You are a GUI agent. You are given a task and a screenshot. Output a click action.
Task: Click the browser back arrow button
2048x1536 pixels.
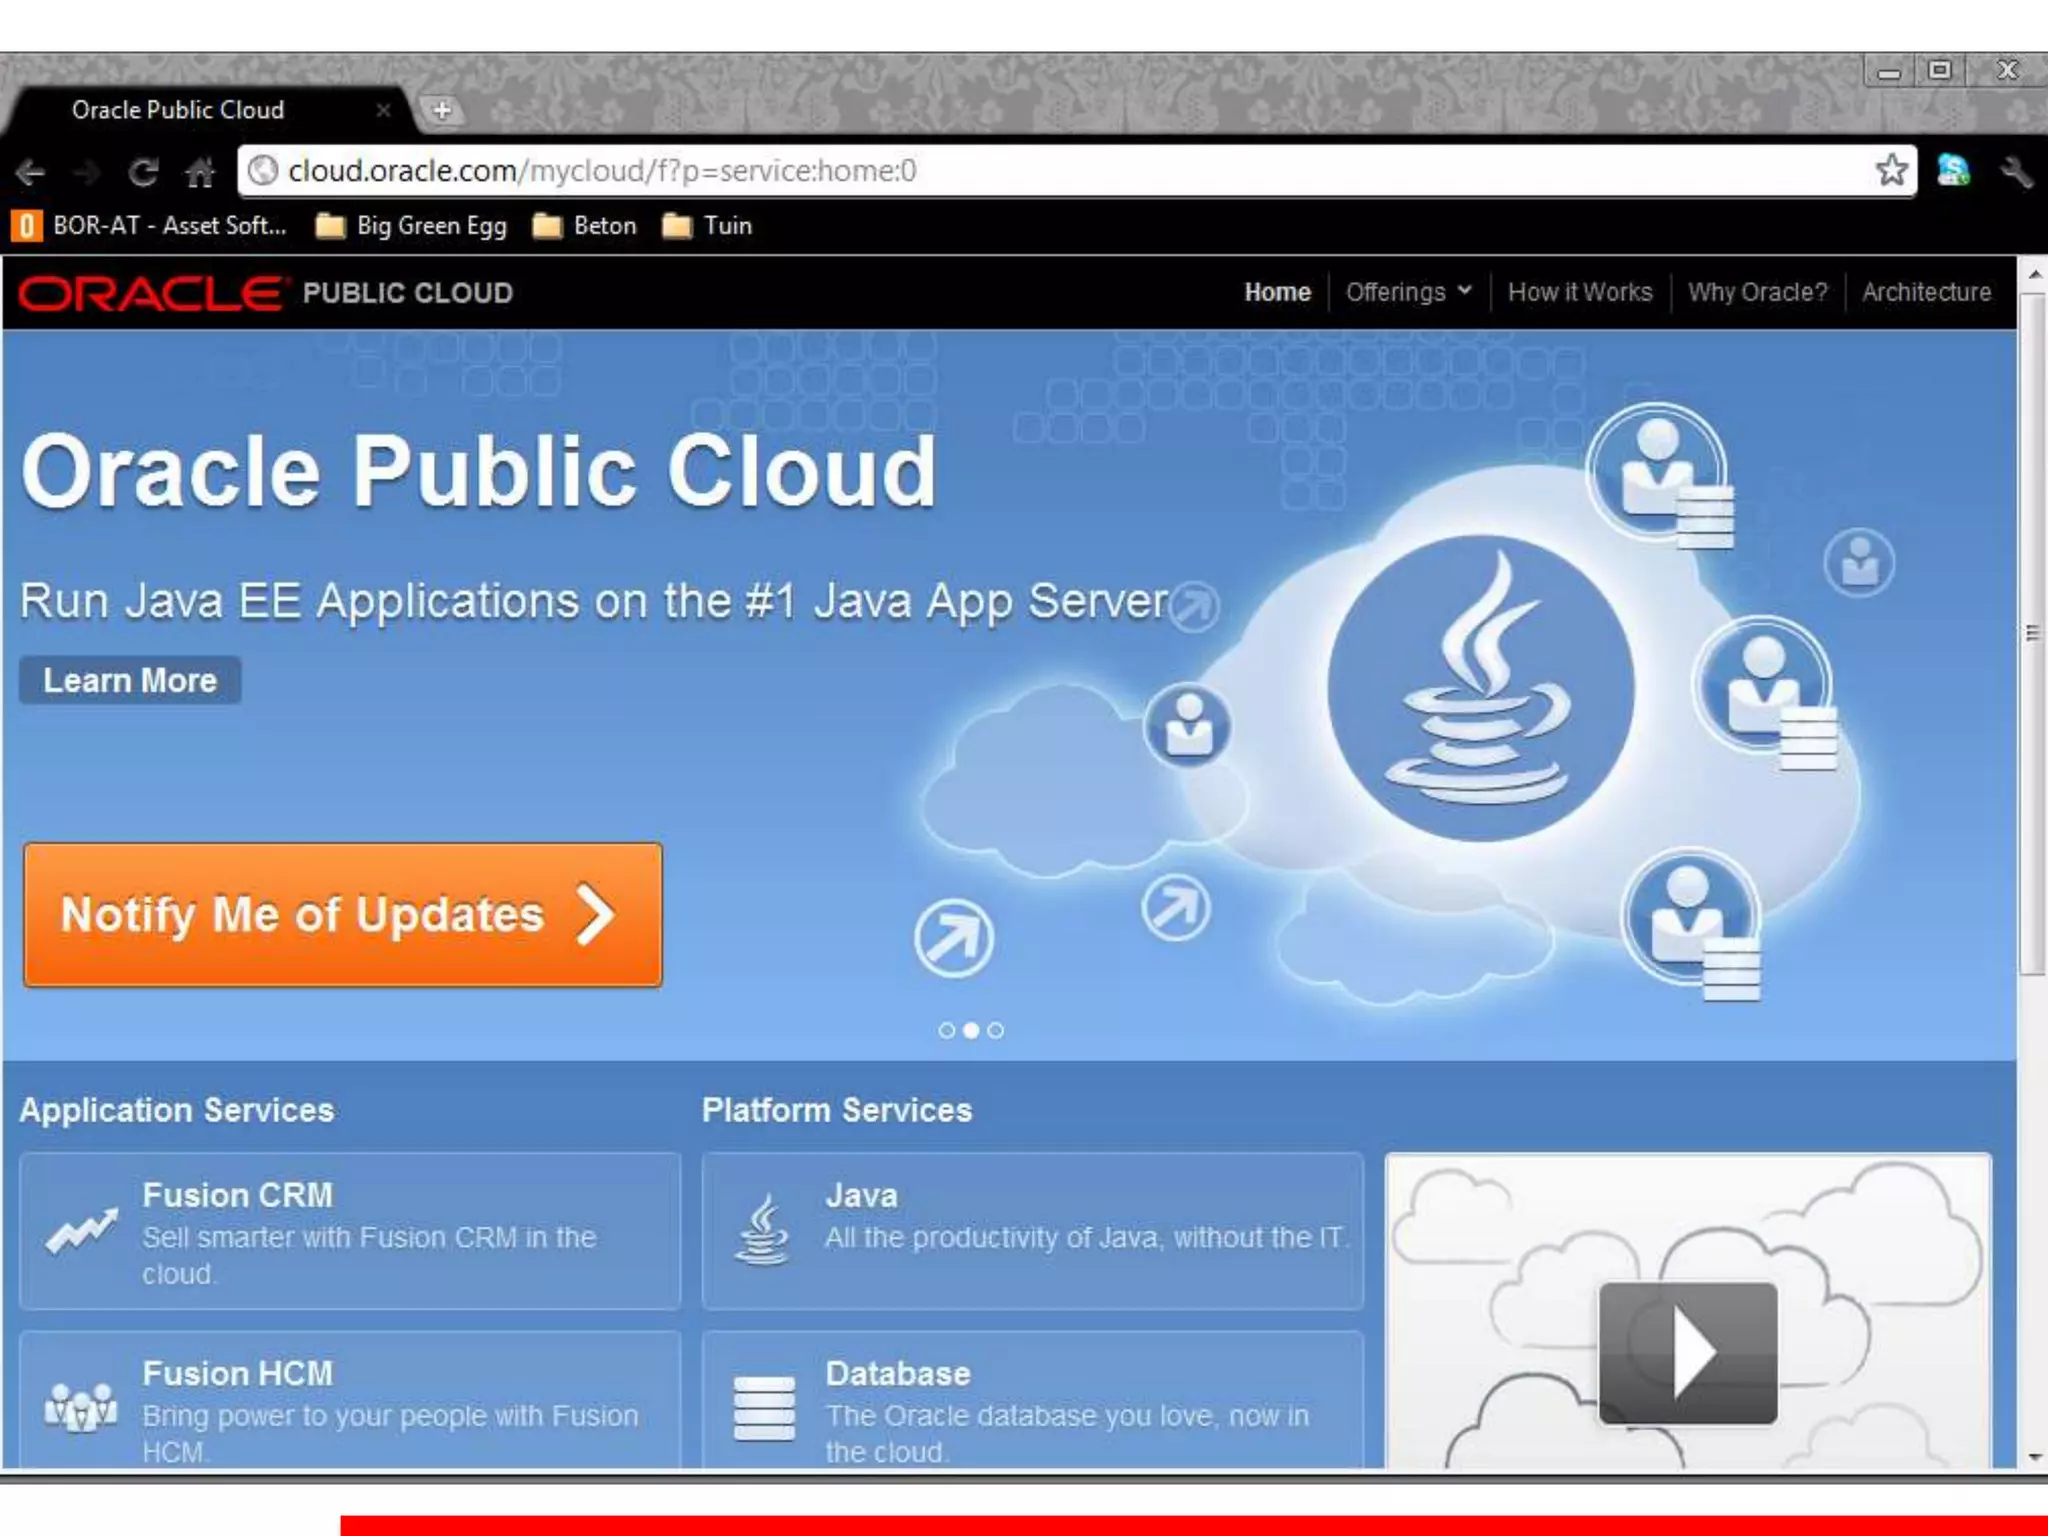31,173
